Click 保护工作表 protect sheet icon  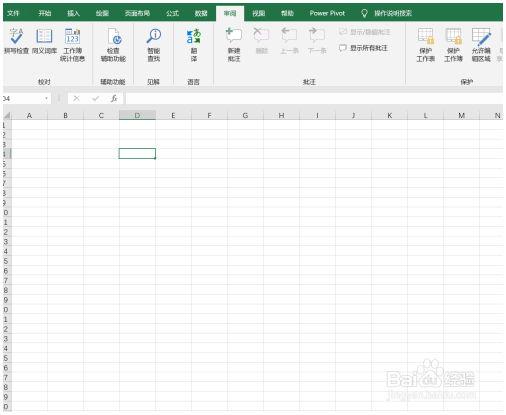tap(426, 45)
